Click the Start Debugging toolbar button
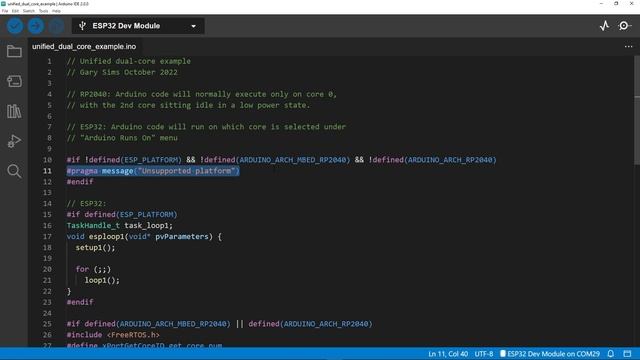This screenshot has width=640, height=360. click(x=56, y=26)
